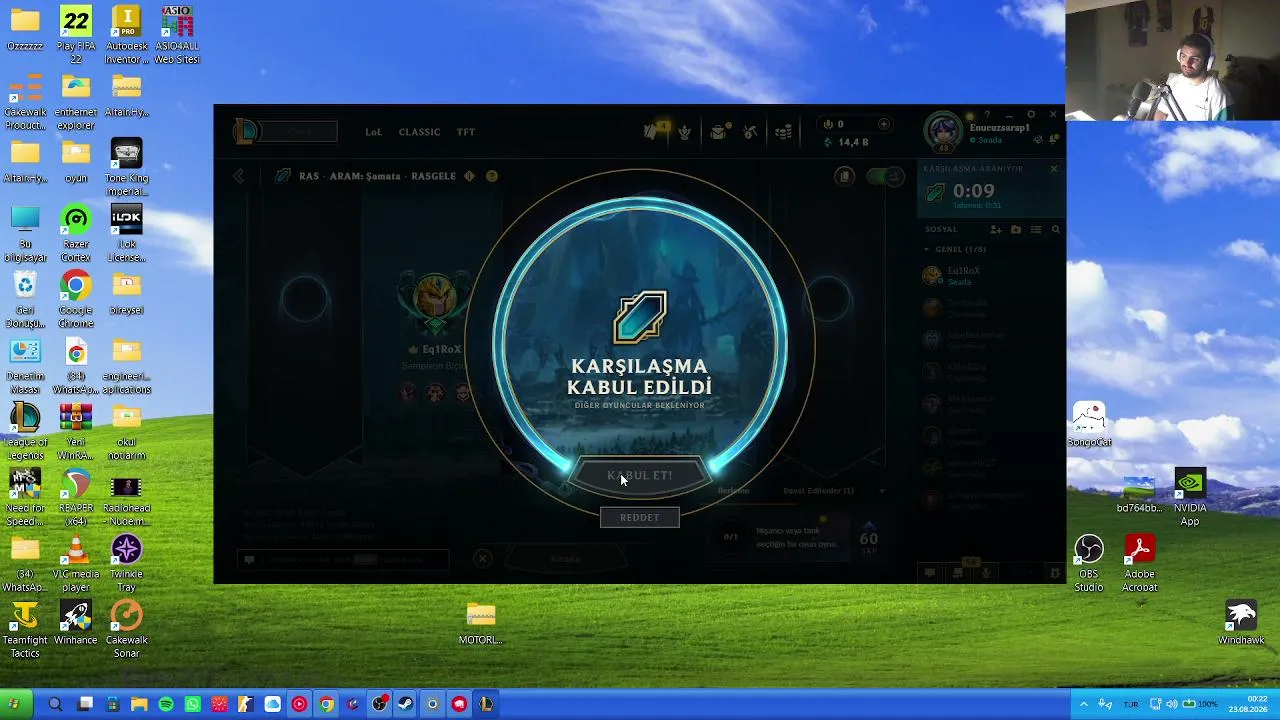The width and height of the screenshot is (1280, 720).
Task: Open the client settings gear
Action: pyautogui.click(x=1031, y=115)
